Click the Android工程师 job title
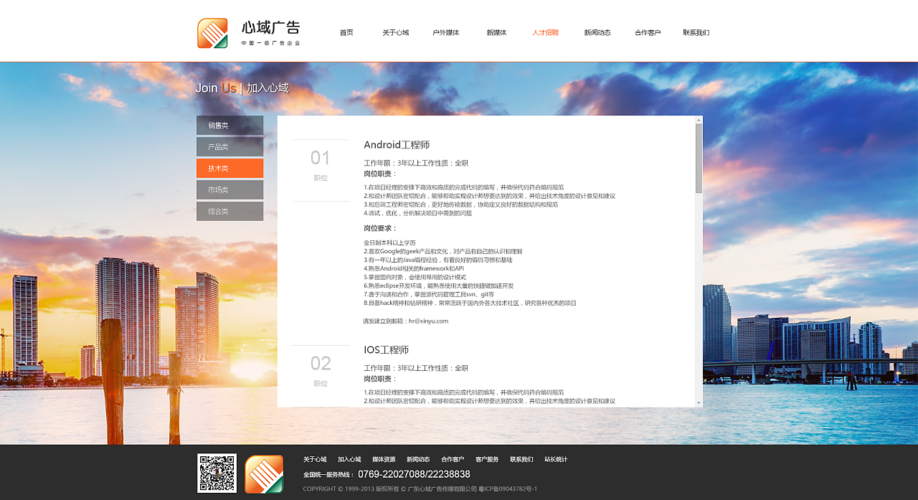This screenshot has width=918, height=500. tap(396, 145)
